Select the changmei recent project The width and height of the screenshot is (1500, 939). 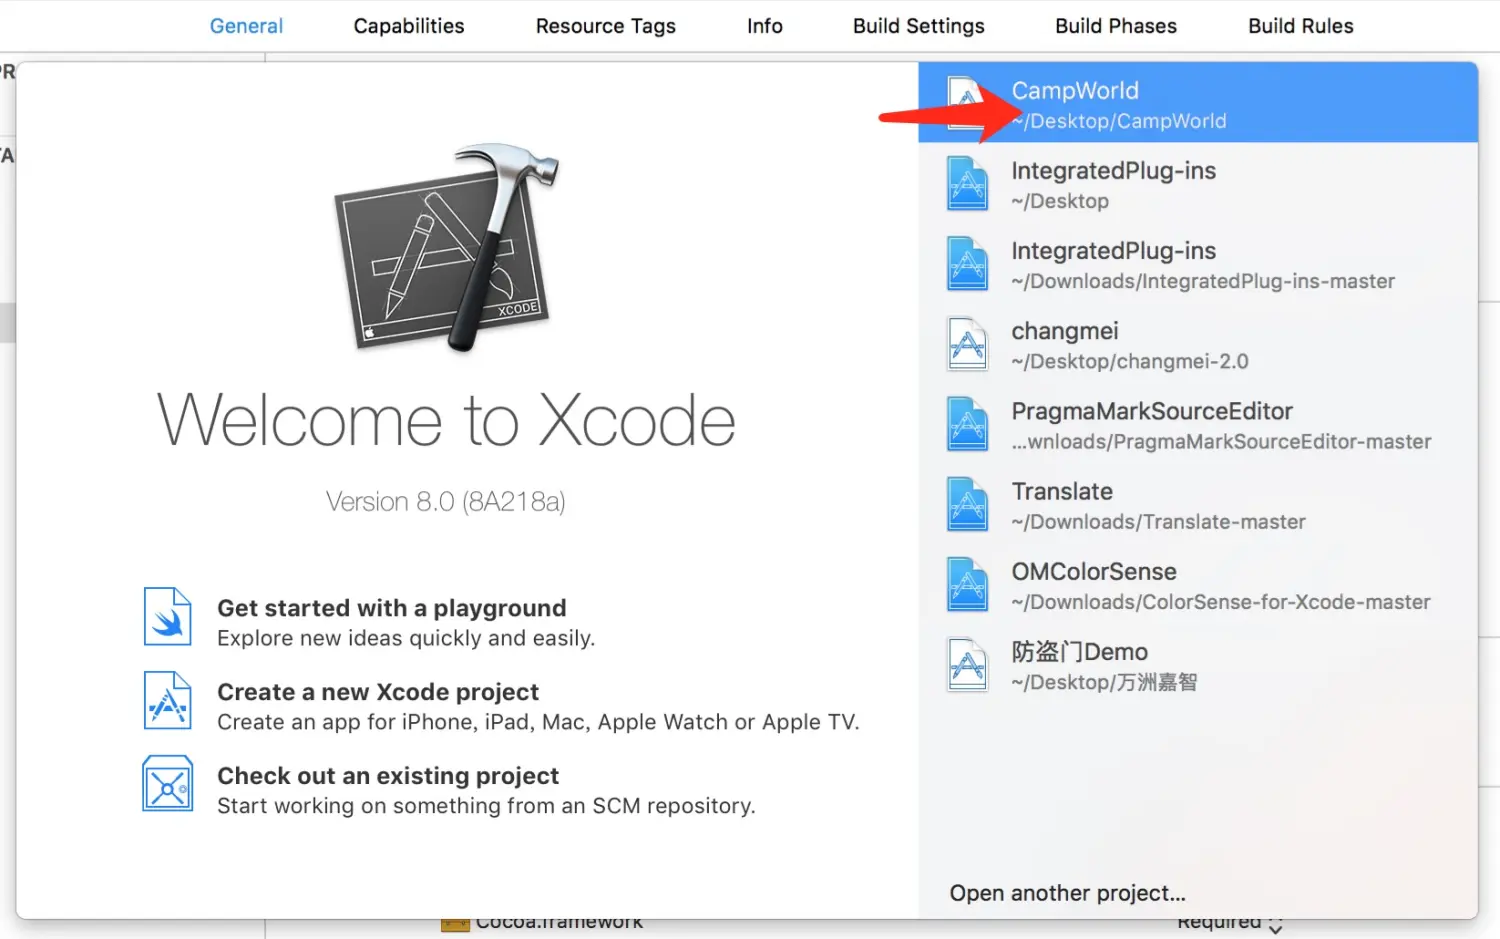coord(1198,344)
